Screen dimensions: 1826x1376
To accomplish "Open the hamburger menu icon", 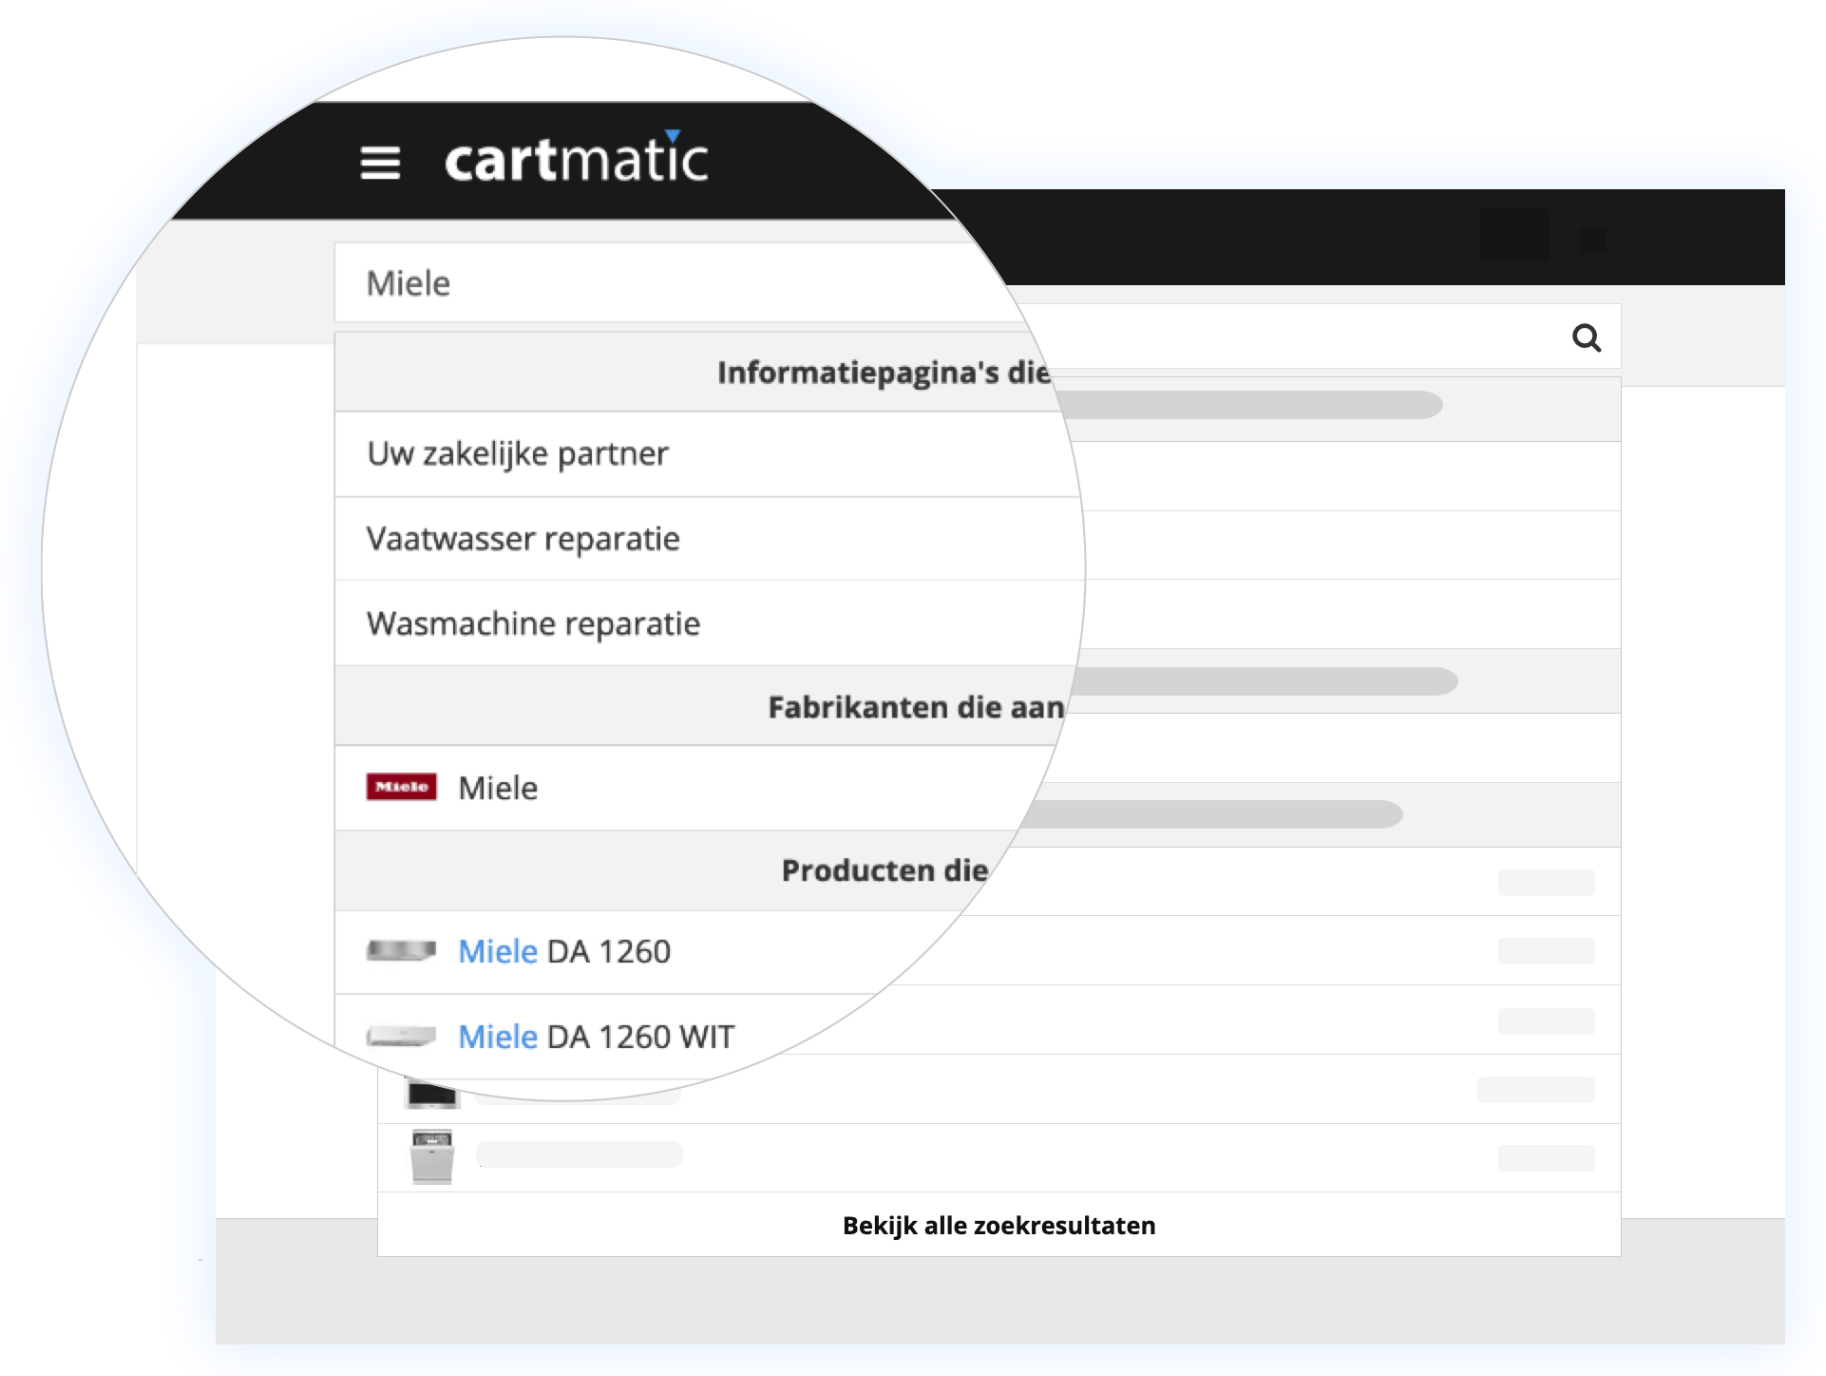I will [x=380, y=162].
